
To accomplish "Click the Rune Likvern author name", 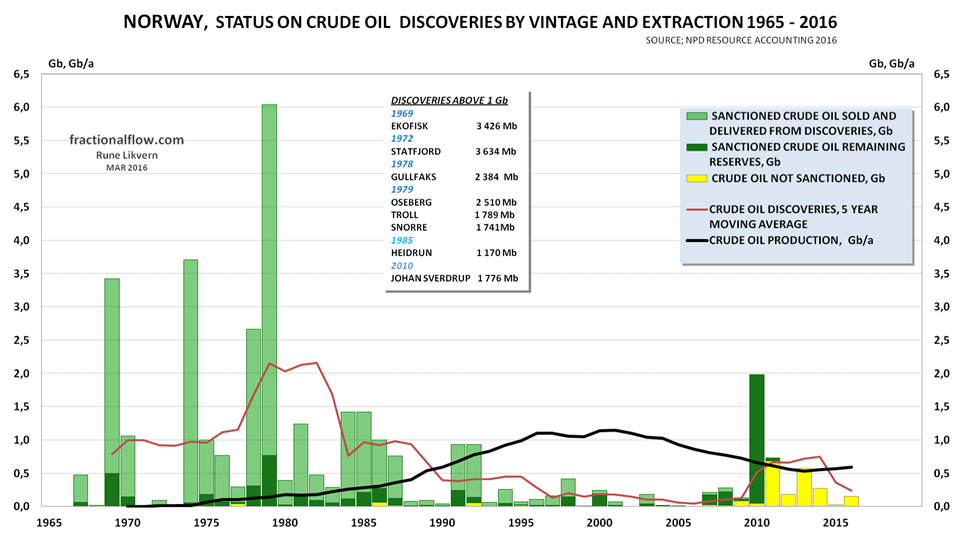I will coord(126,155).
